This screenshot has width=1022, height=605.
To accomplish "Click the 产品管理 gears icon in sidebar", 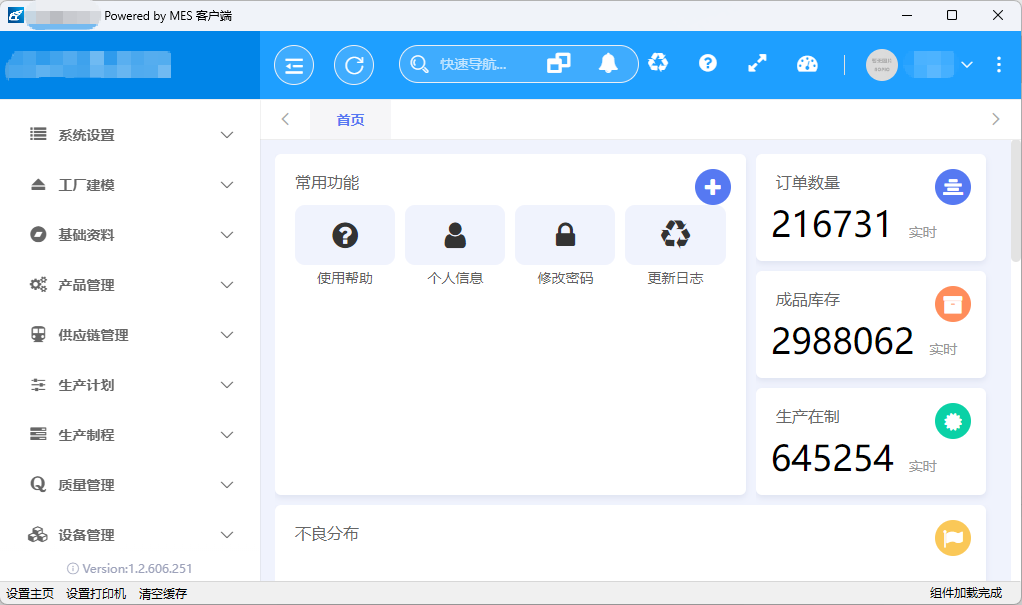I will point(38,284).
